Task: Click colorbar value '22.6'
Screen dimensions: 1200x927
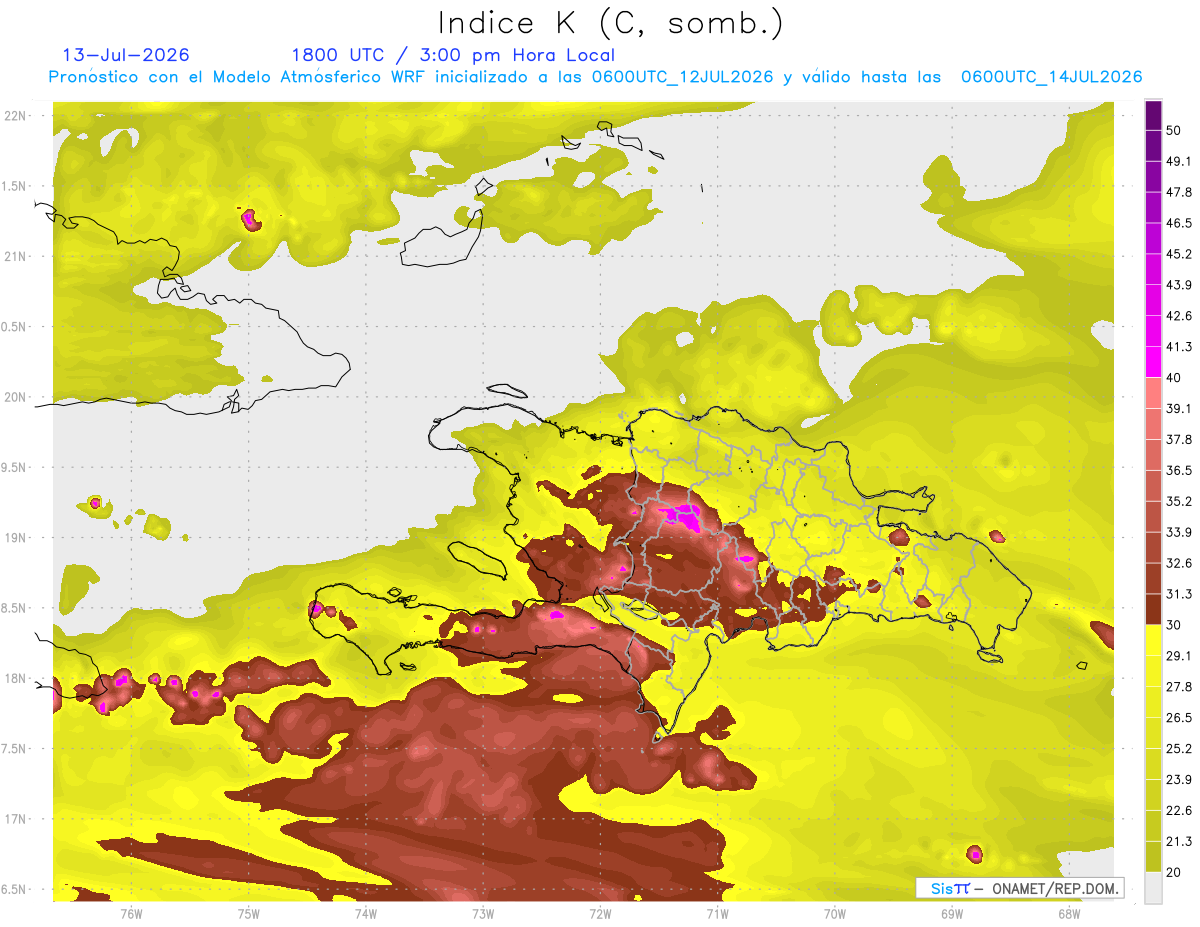Action: click(1180, 811)
